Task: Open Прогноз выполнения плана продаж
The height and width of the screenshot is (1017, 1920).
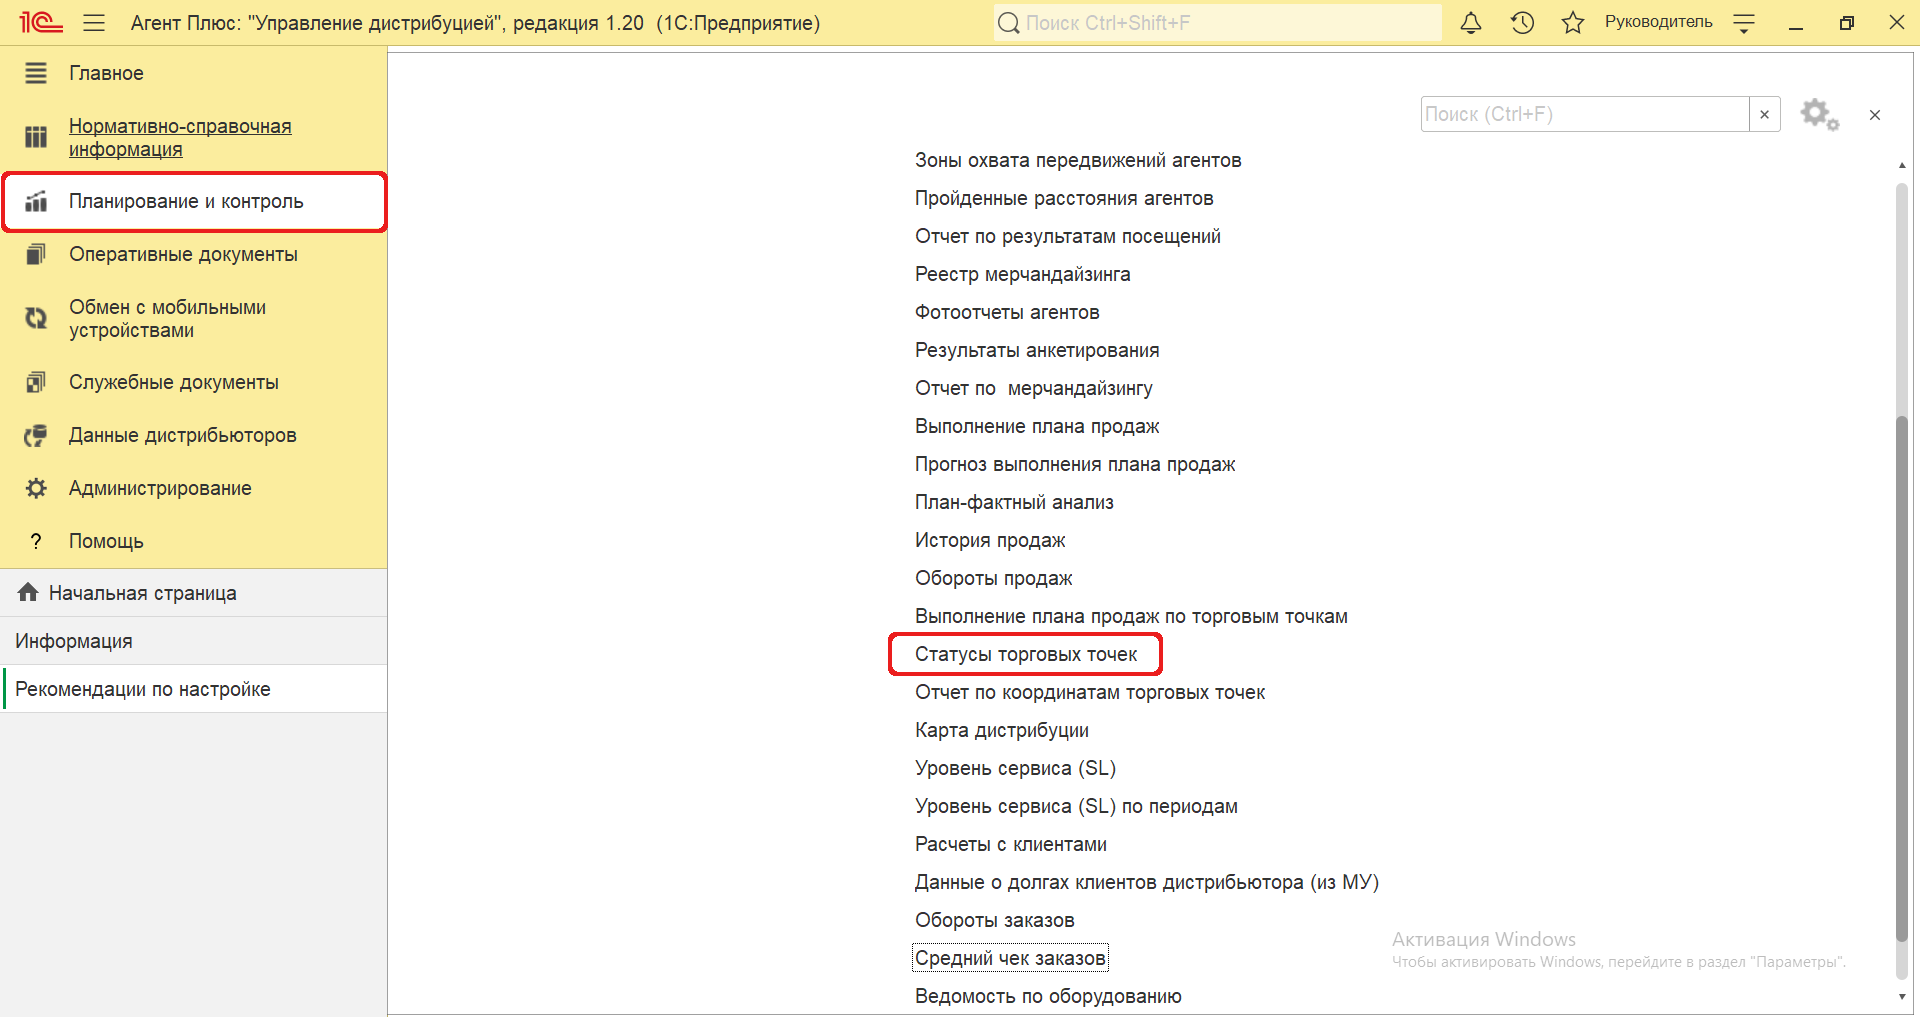Action: (1075, 464)
